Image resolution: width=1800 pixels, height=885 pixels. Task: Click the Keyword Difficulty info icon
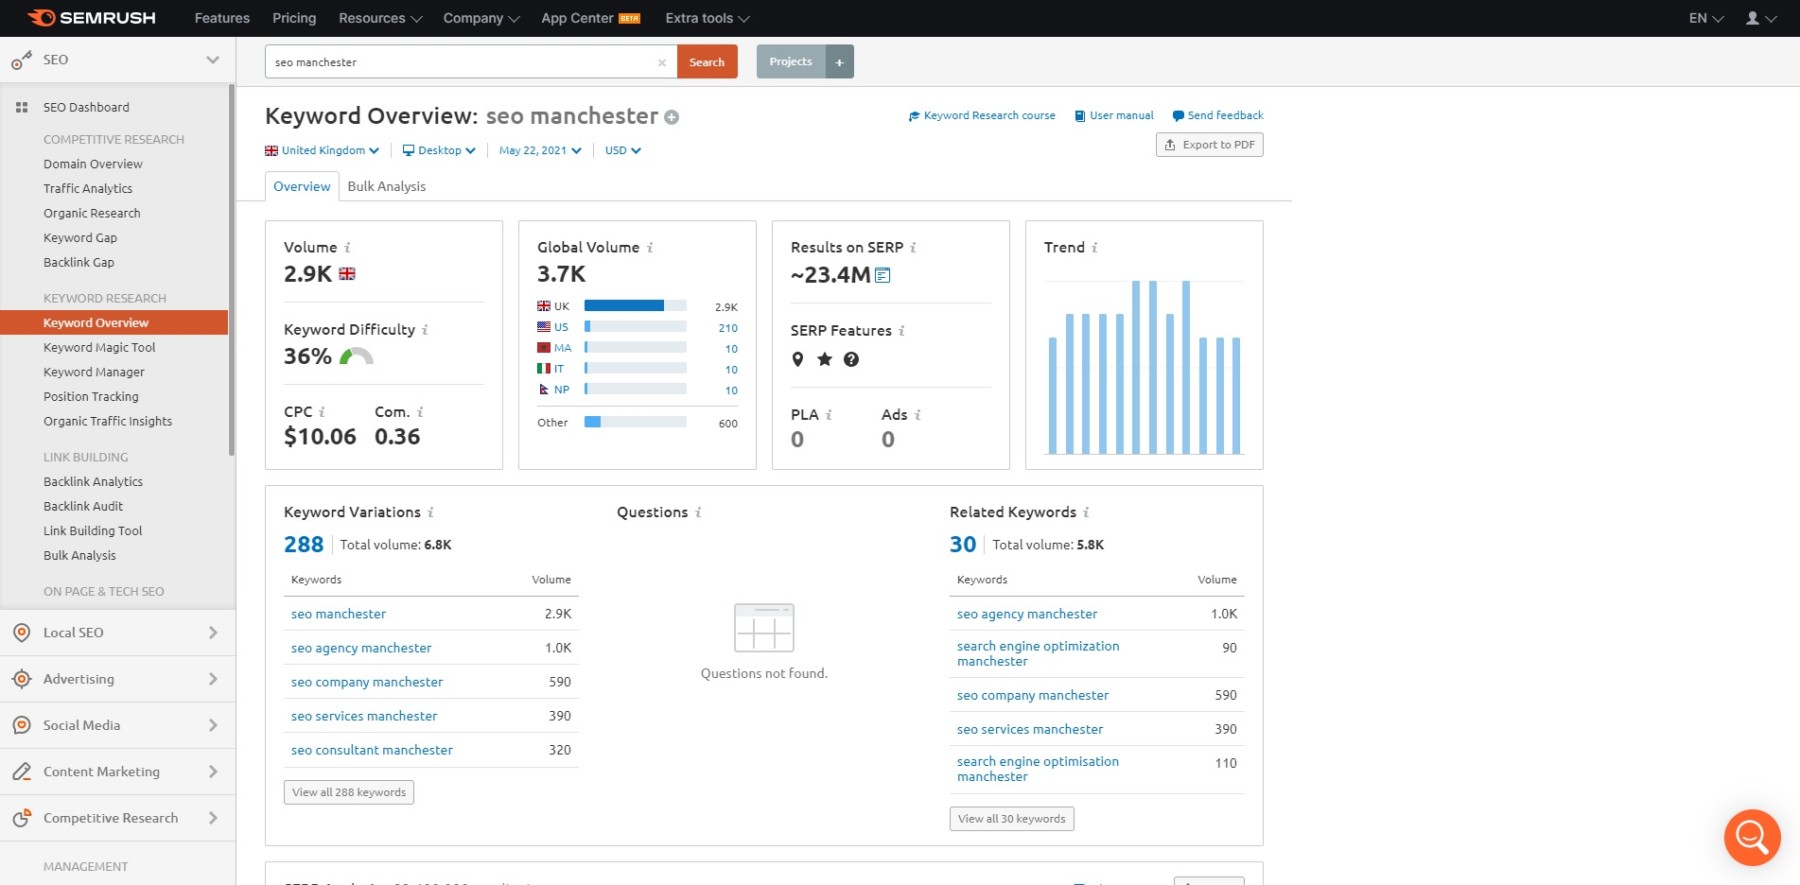pos(424,330)
